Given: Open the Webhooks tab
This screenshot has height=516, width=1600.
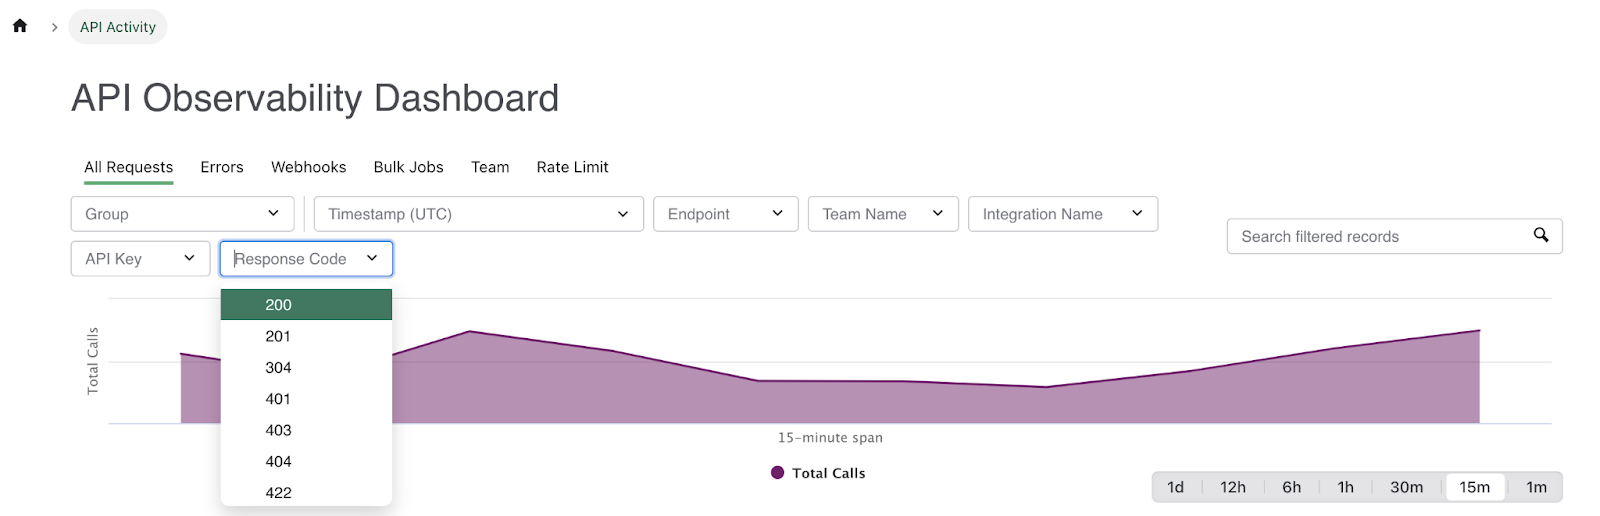Looking at the screenshot, I should coord(308,167).
